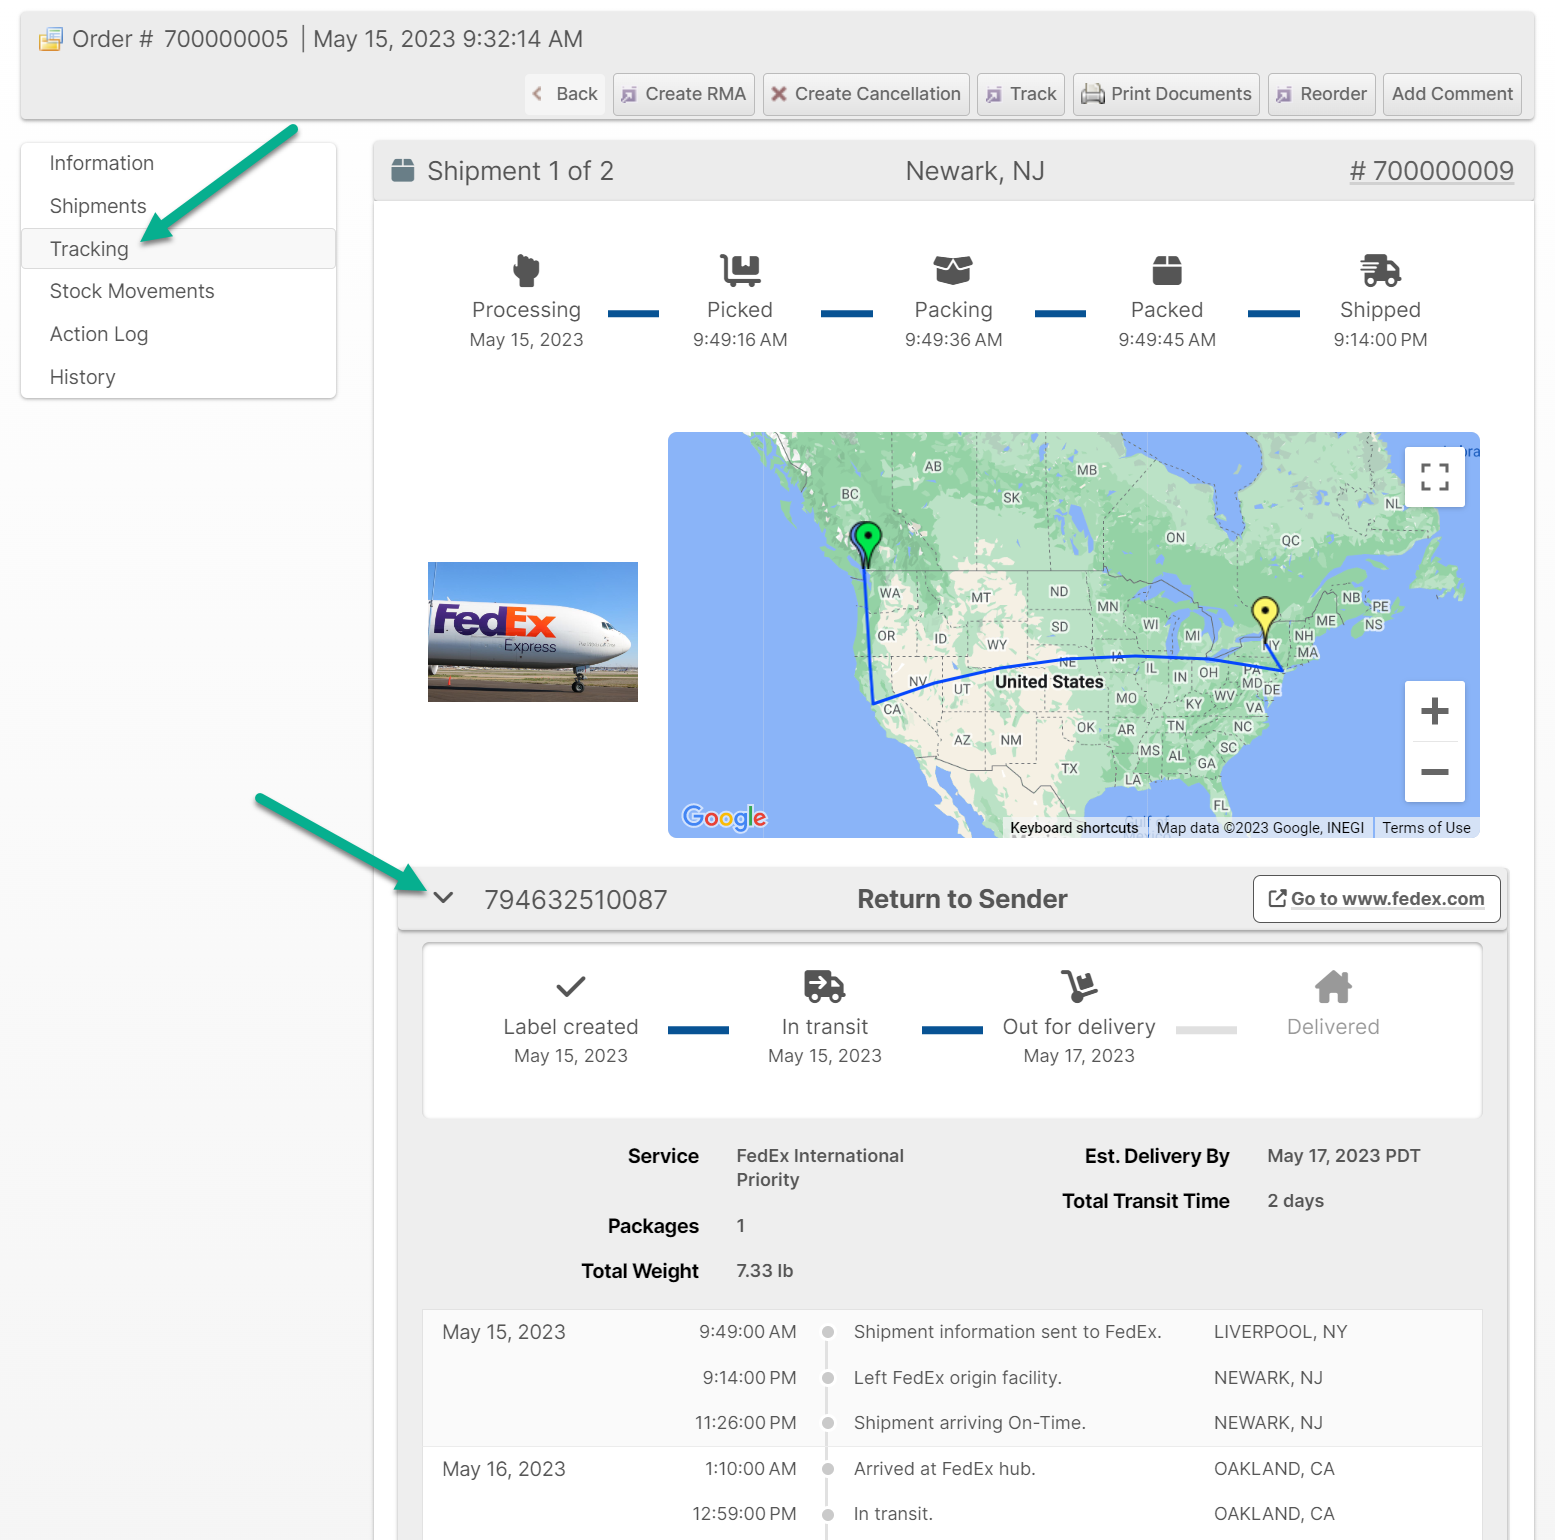
Task: Click Create Cancellation button
Action: click(866, 94)
